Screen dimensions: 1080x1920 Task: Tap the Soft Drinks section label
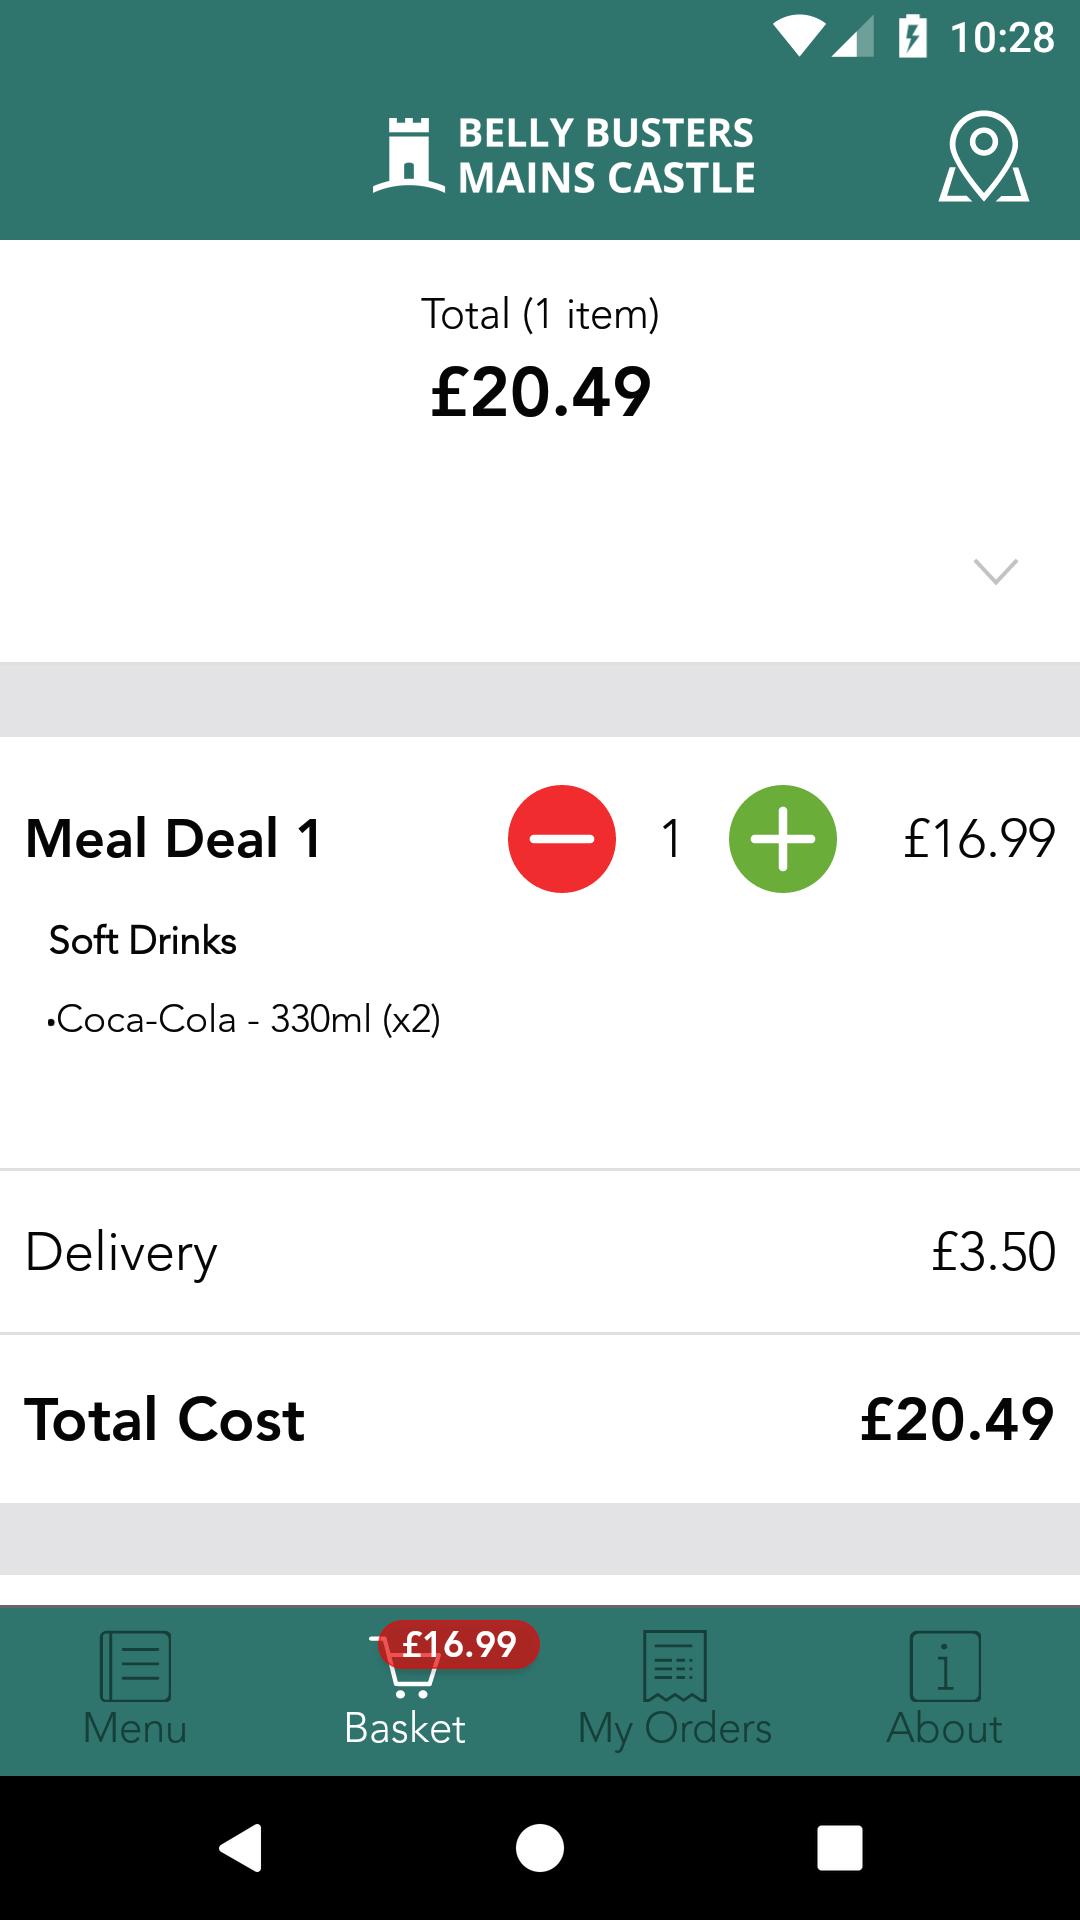[x=143, y=940]
